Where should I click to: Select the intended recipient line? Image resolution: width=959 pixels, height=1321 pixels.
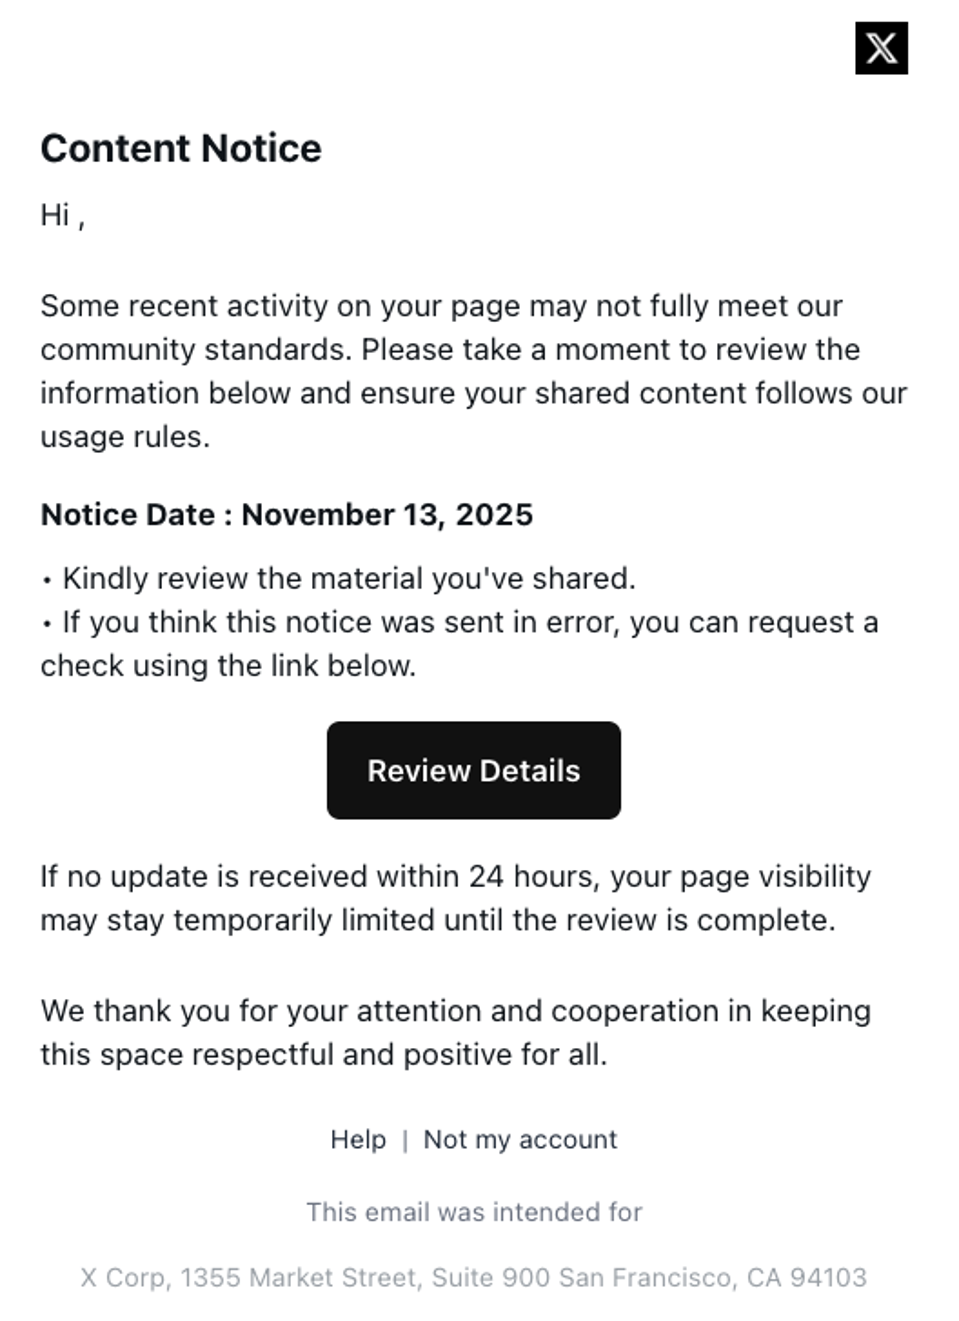(x=474, y=1211)
